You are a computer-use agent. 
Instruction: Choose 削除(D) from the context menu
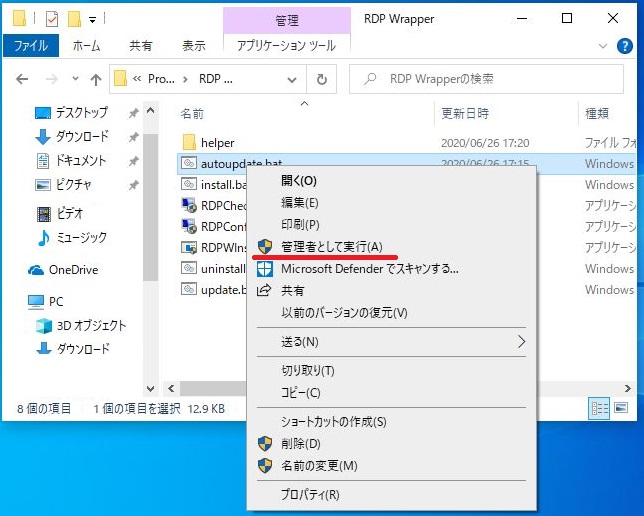click(x=391, y=444)
